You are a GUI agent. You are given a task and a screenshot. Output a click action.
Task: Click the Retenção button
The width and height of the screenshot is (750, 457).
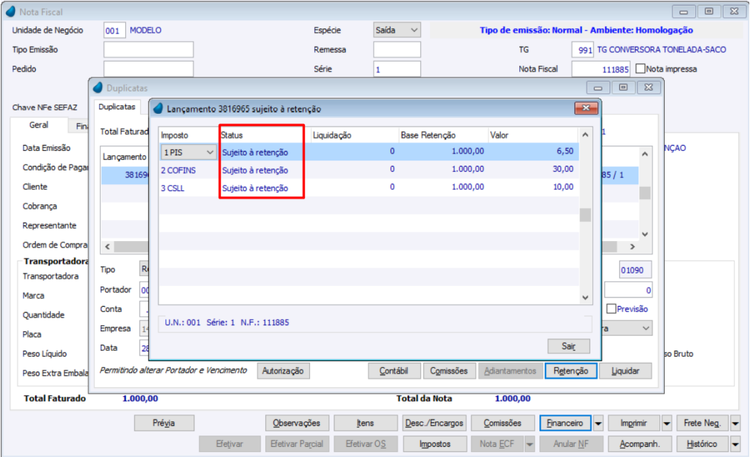click(x=571, y=371)
